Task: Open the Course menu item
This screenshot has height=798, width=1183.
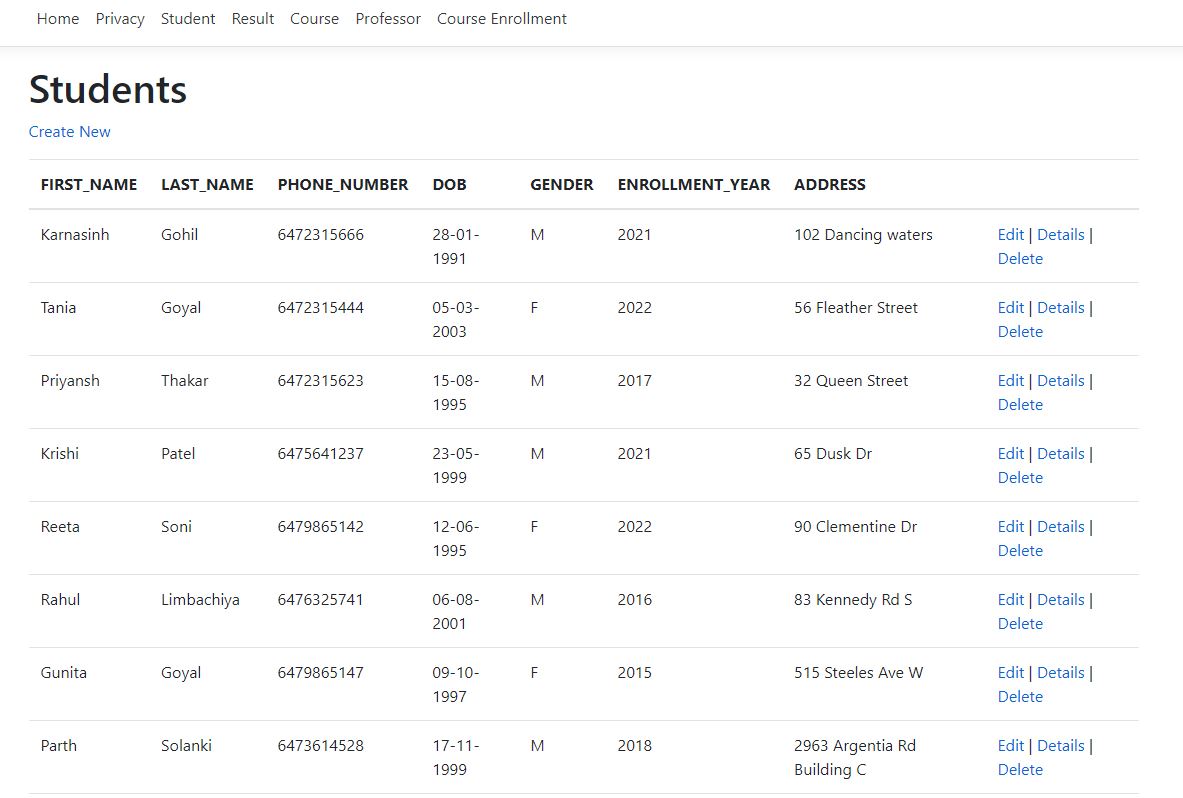Action: coord(314,18)
